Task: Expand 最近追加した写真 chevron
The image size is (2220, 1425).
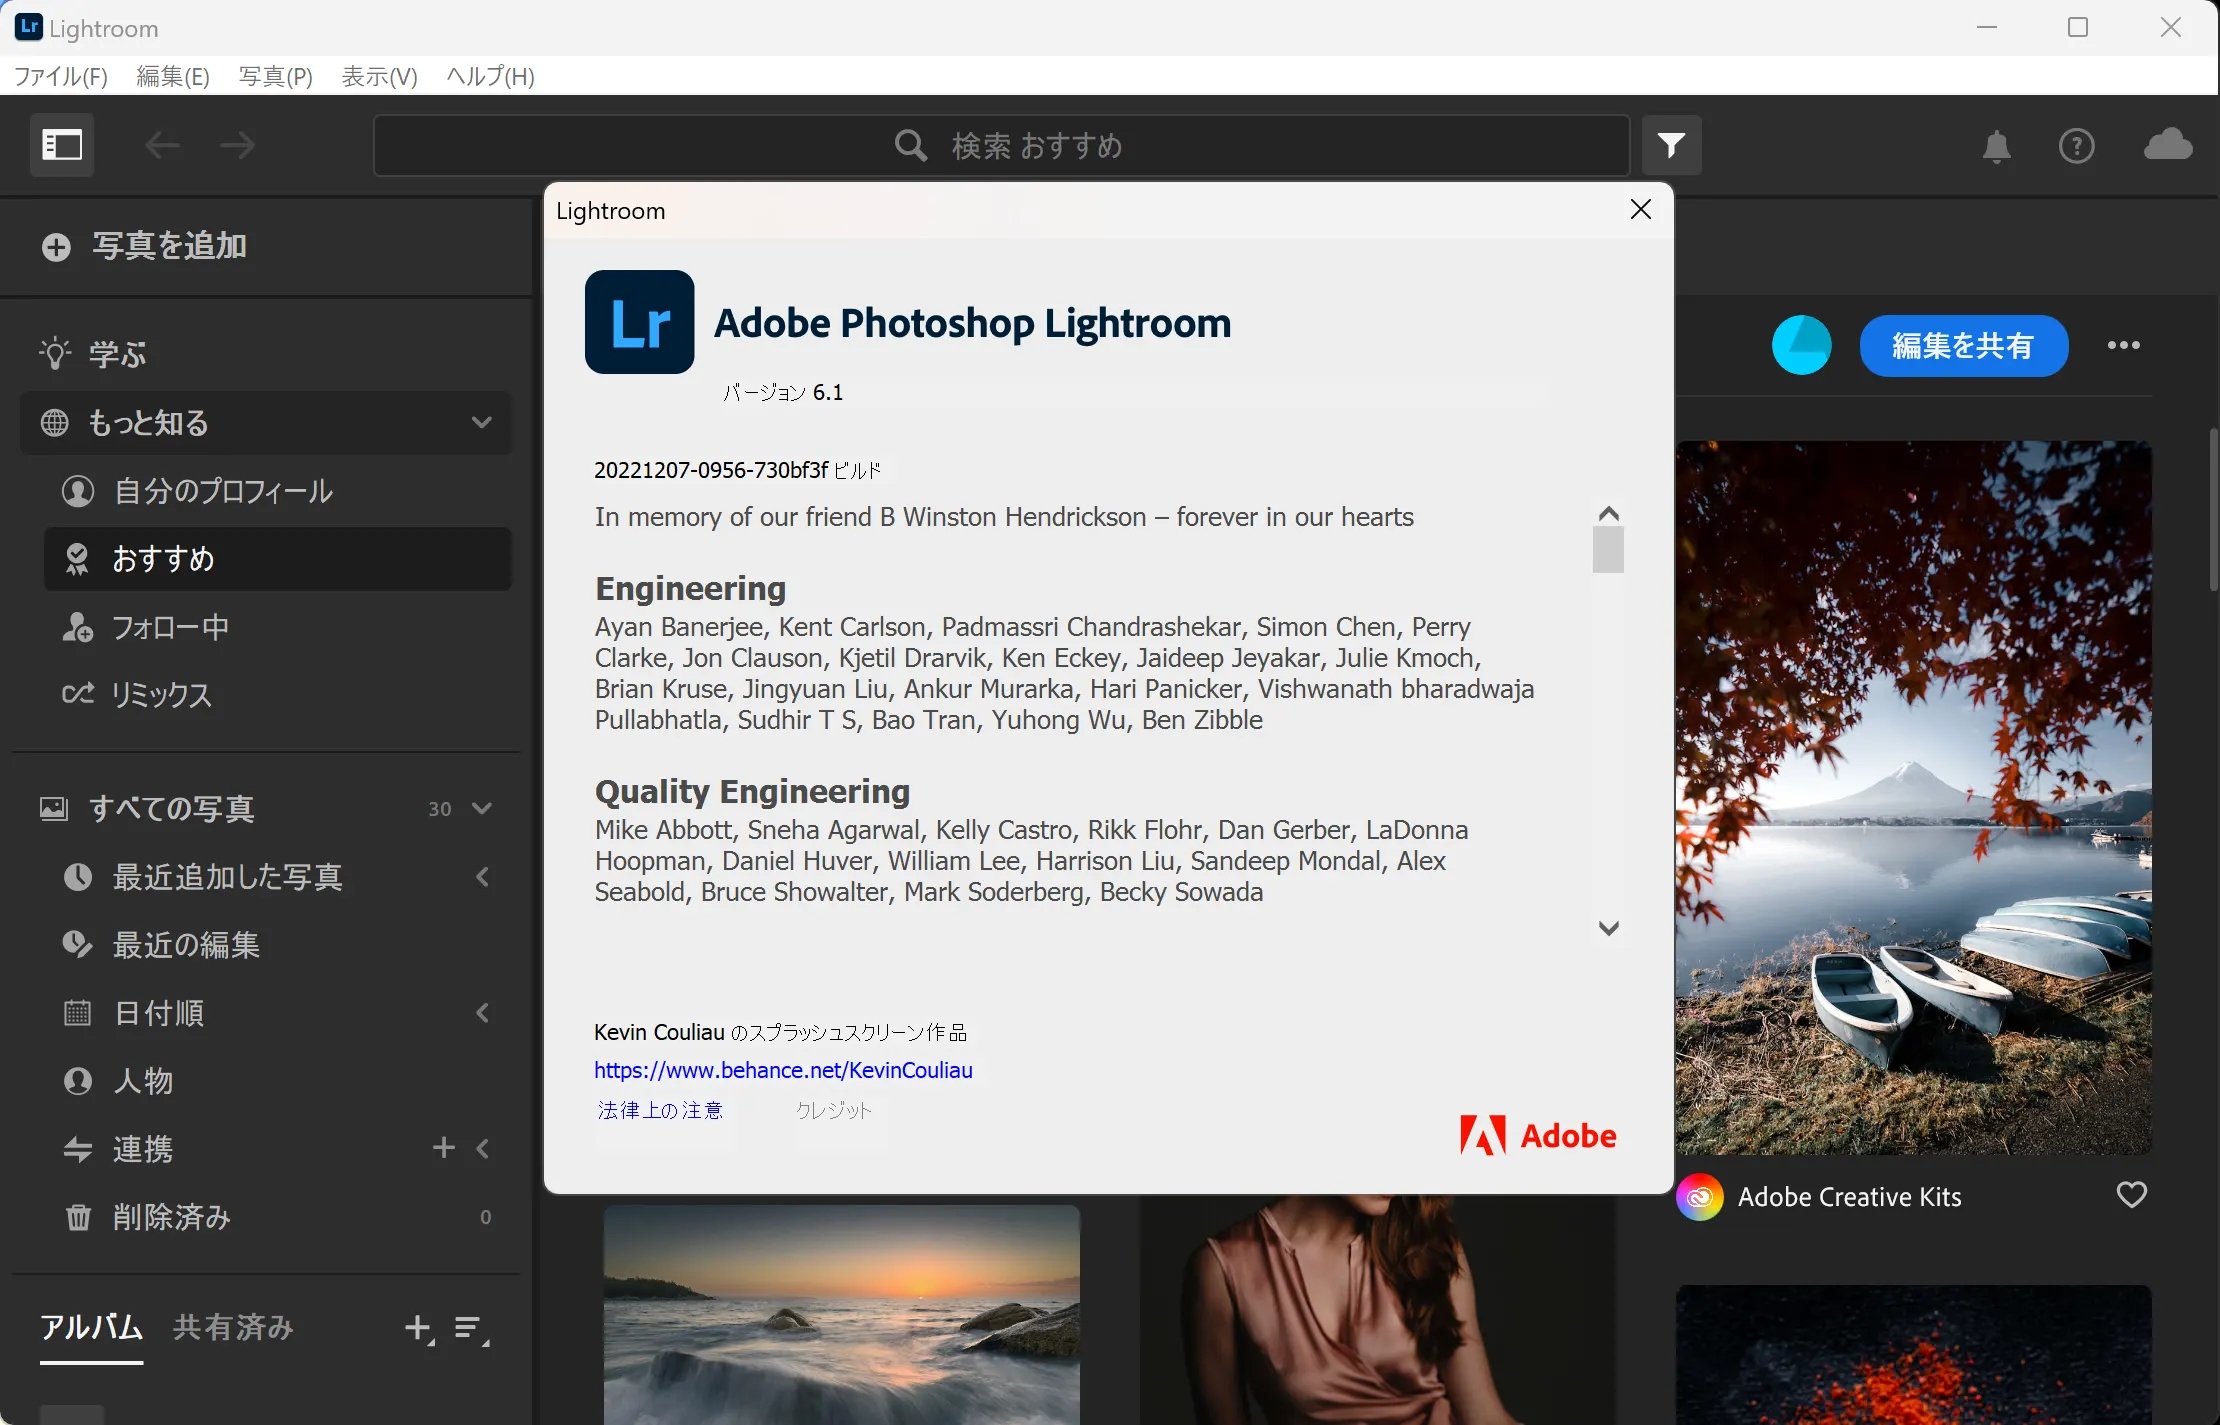Action: [x=482, y=877]
